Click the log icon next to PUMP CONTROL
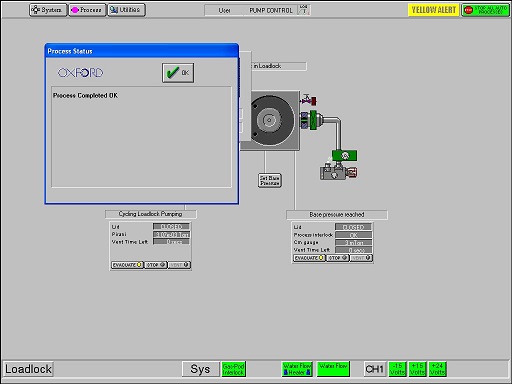Screen dimensions: 512x384 (x=304, y=10)
